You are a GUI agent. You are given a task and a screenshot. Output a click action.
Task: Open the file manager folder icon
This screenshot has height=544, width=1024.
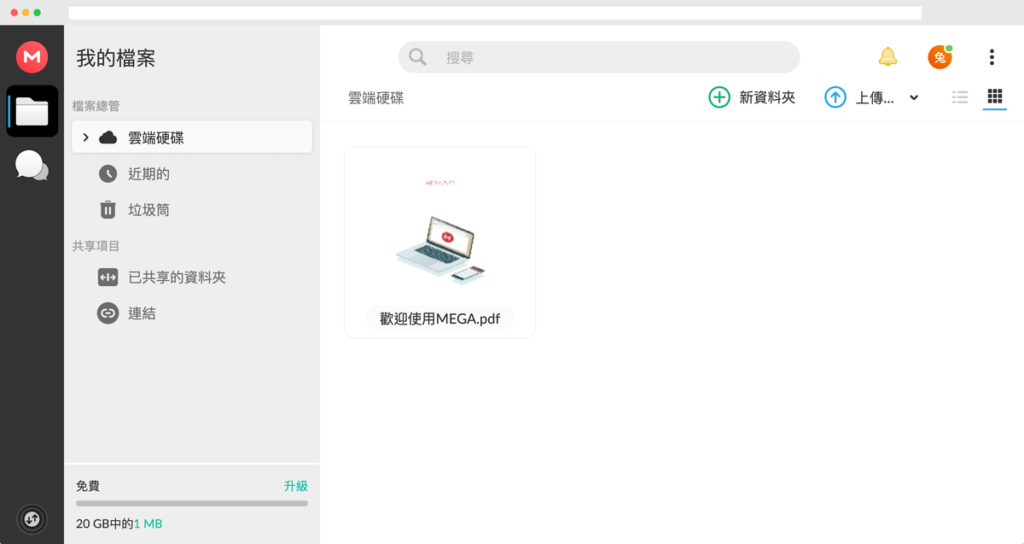tap(32, 111)
